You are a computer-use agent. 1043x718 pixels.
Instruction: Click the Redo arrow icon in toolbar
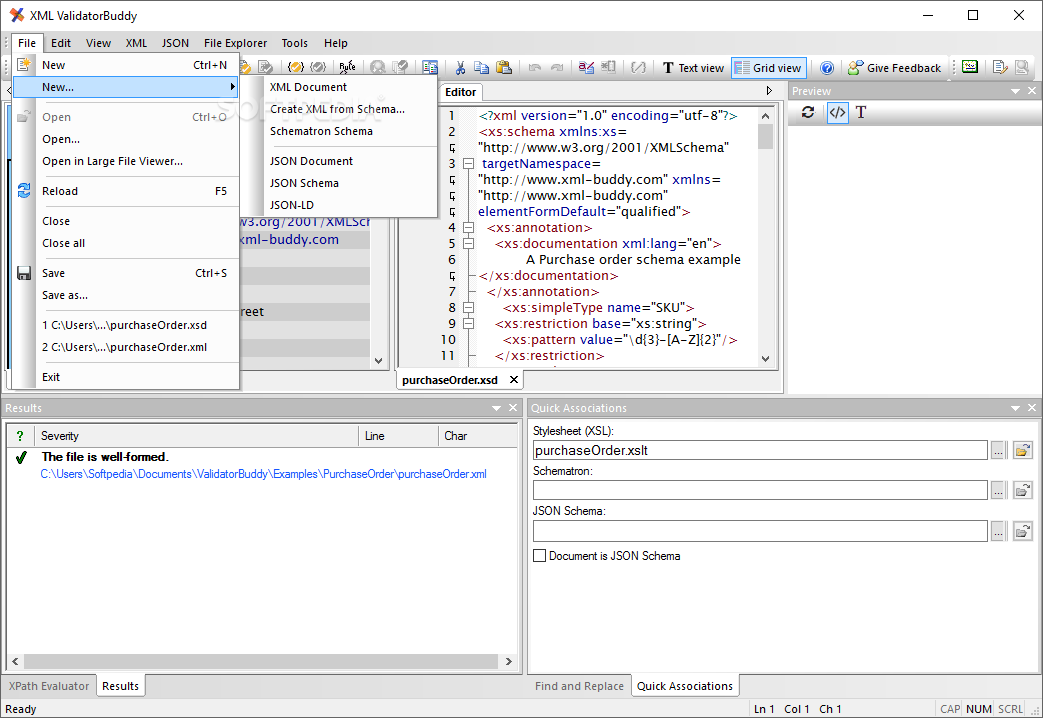coord(557,67)
